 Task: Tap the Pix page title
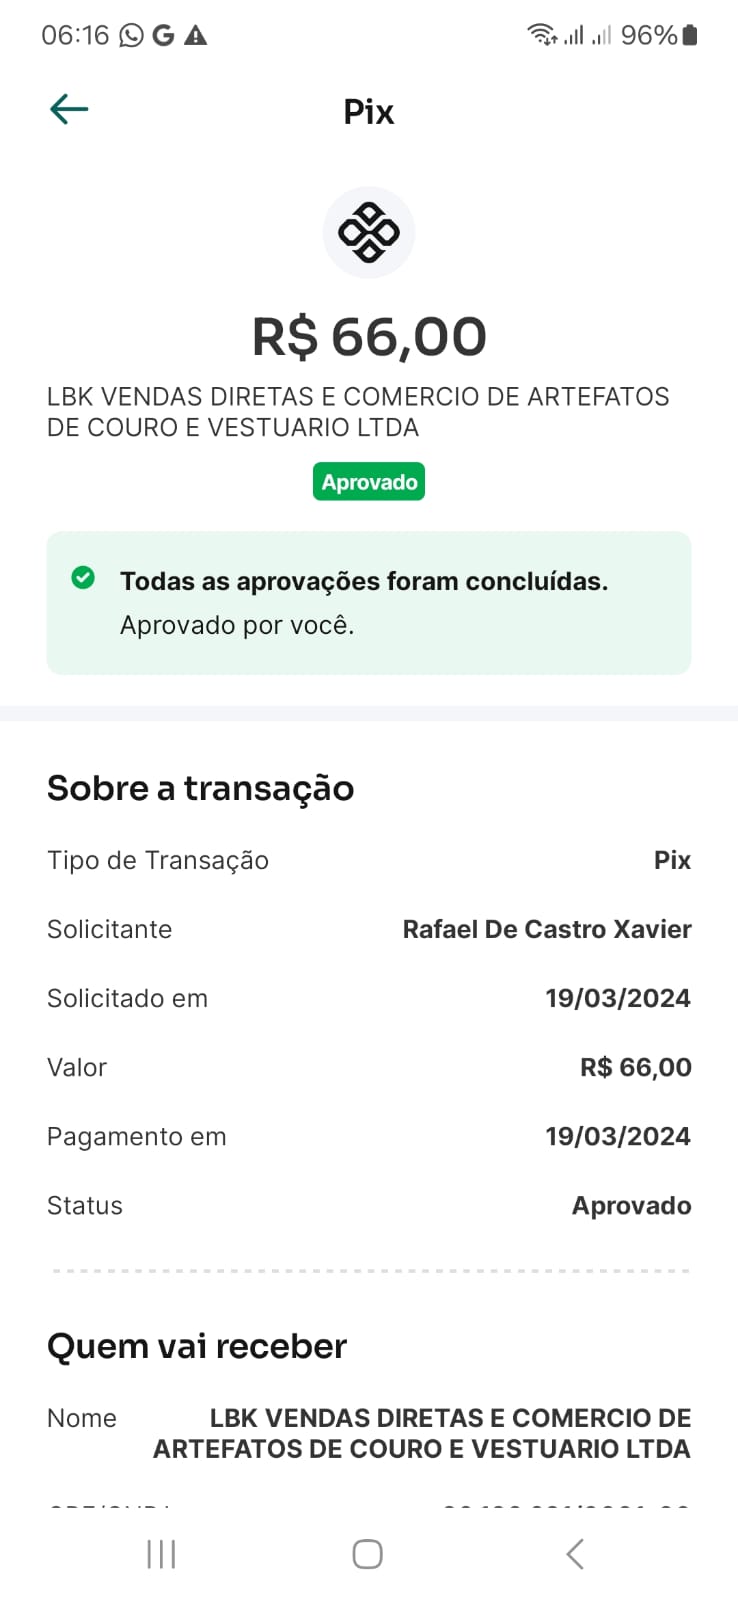369,112
